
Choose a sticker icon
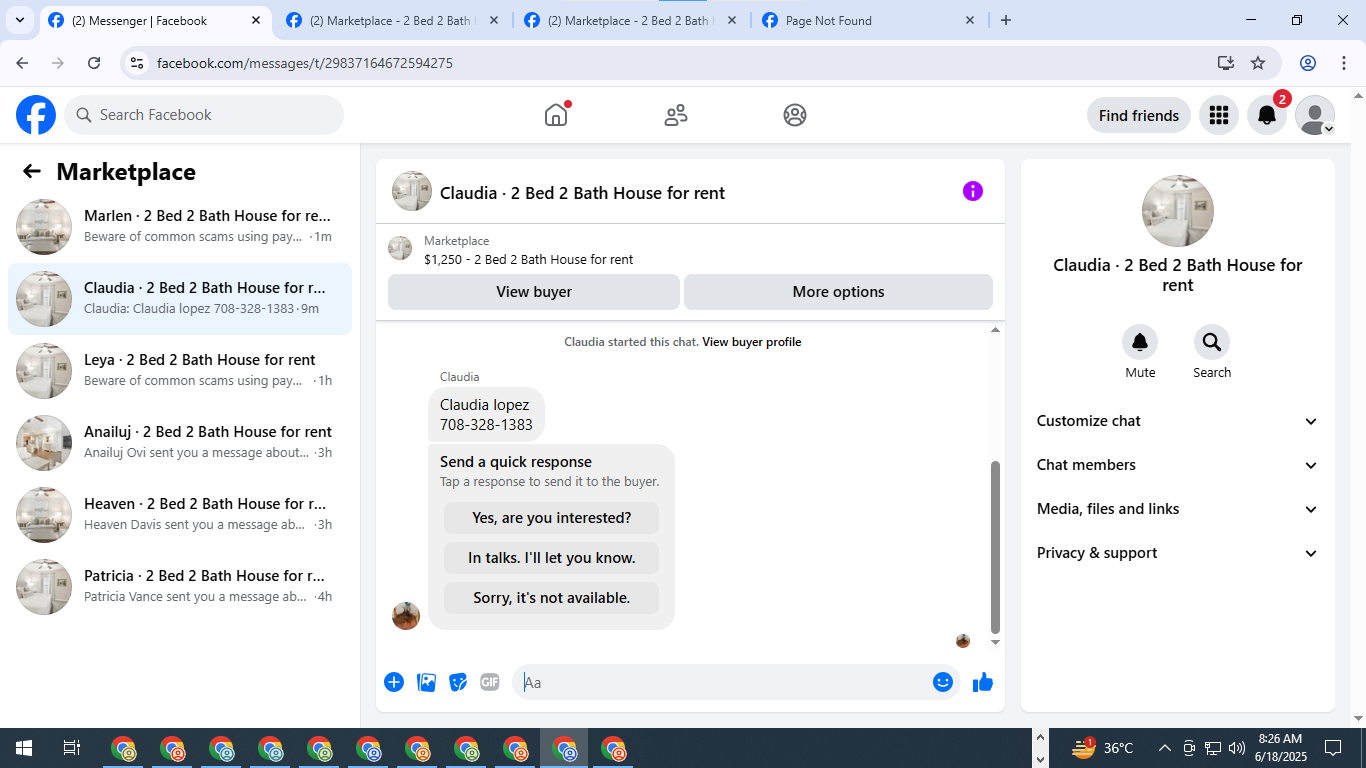(x=458, y=682)
